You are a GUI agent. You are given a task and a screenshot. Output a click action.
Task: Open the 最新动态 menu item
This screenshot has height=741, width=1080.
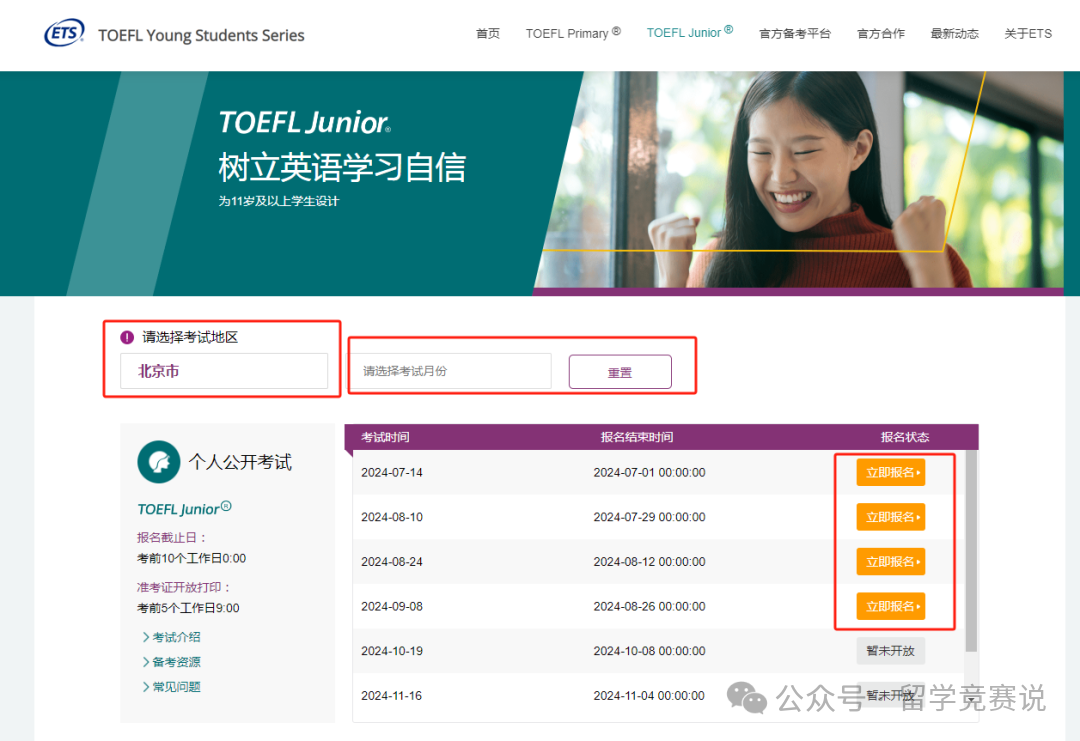955,33
